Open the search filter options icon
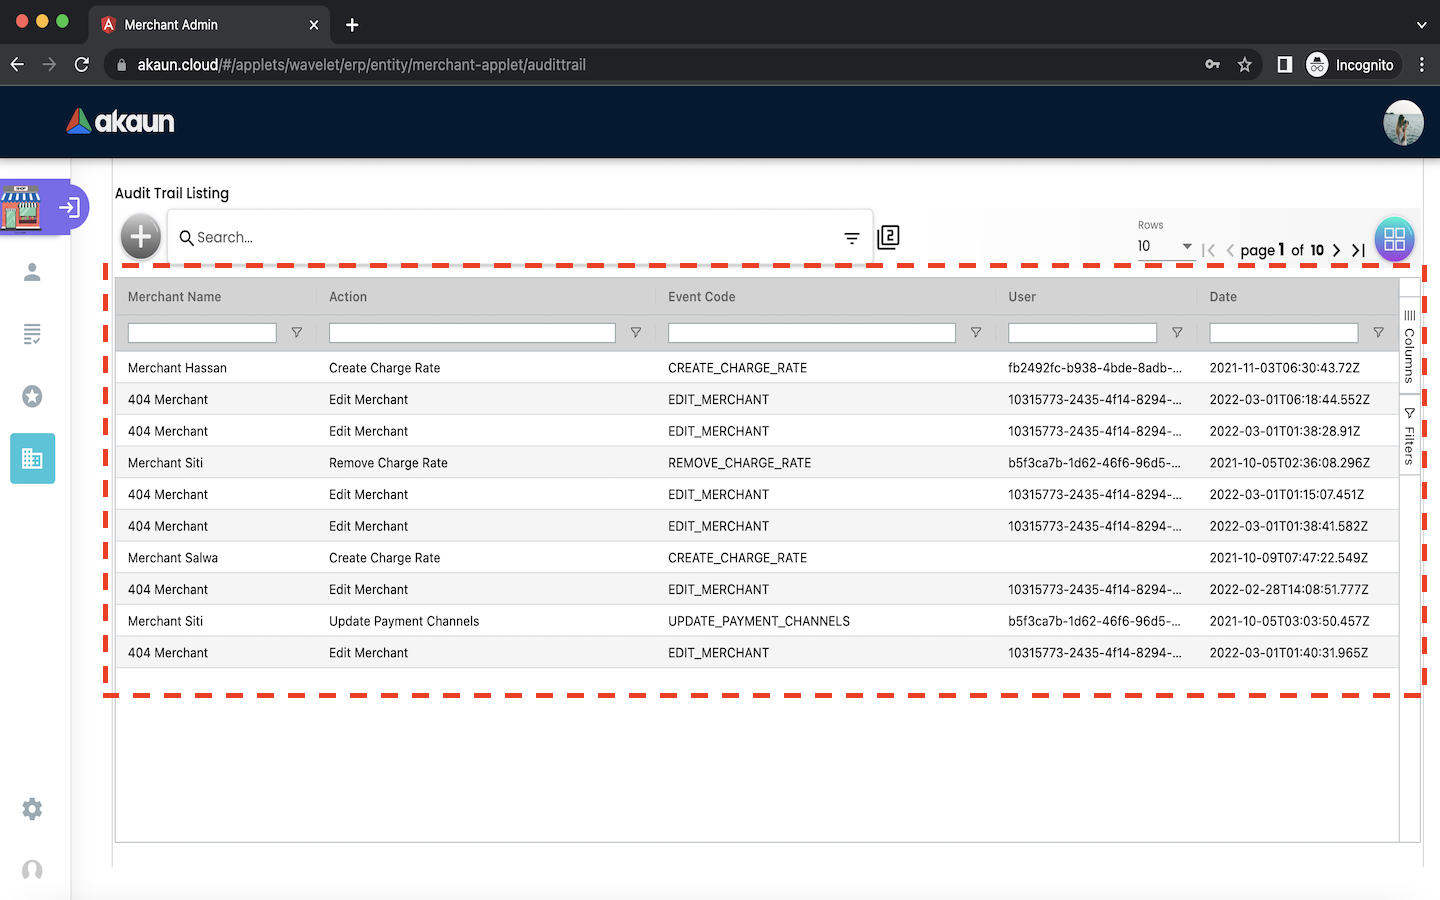The image size is (1440, 900). pyautogui.click(x=851, y=238)
